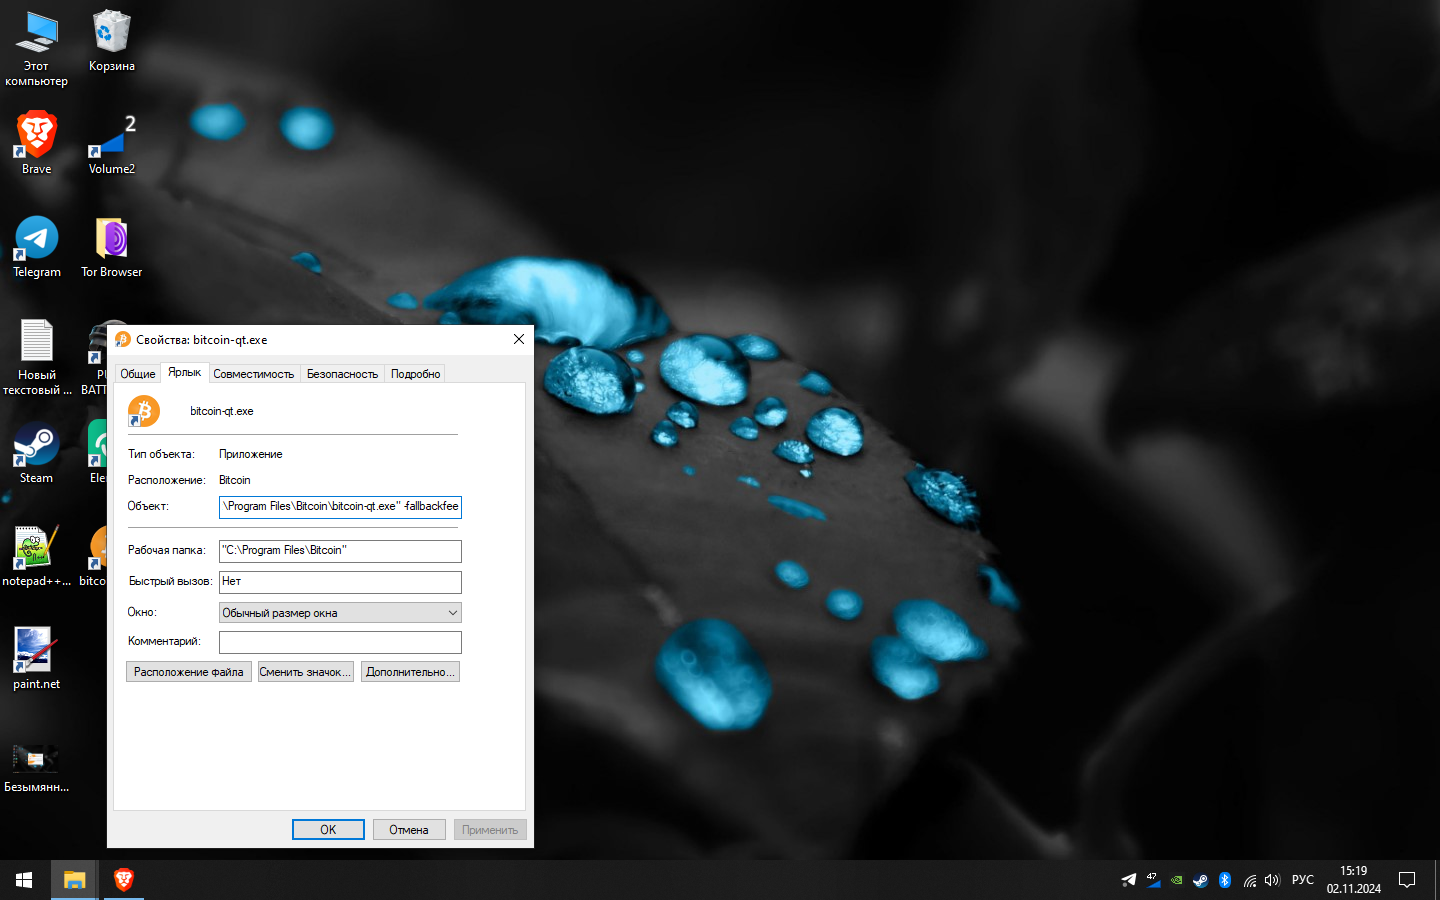
Task: Click the speaker volume tray icon
Action: [1272, 880]
